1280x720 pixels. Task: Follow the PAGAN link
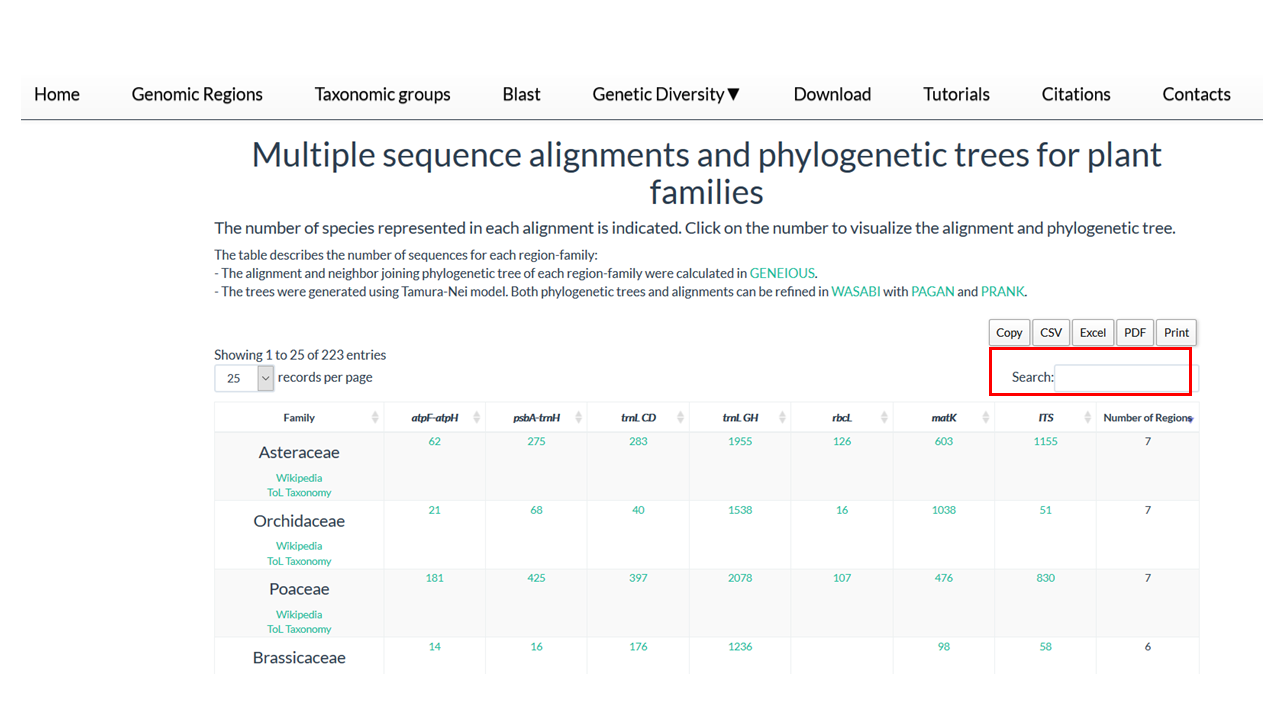point(932,292)
